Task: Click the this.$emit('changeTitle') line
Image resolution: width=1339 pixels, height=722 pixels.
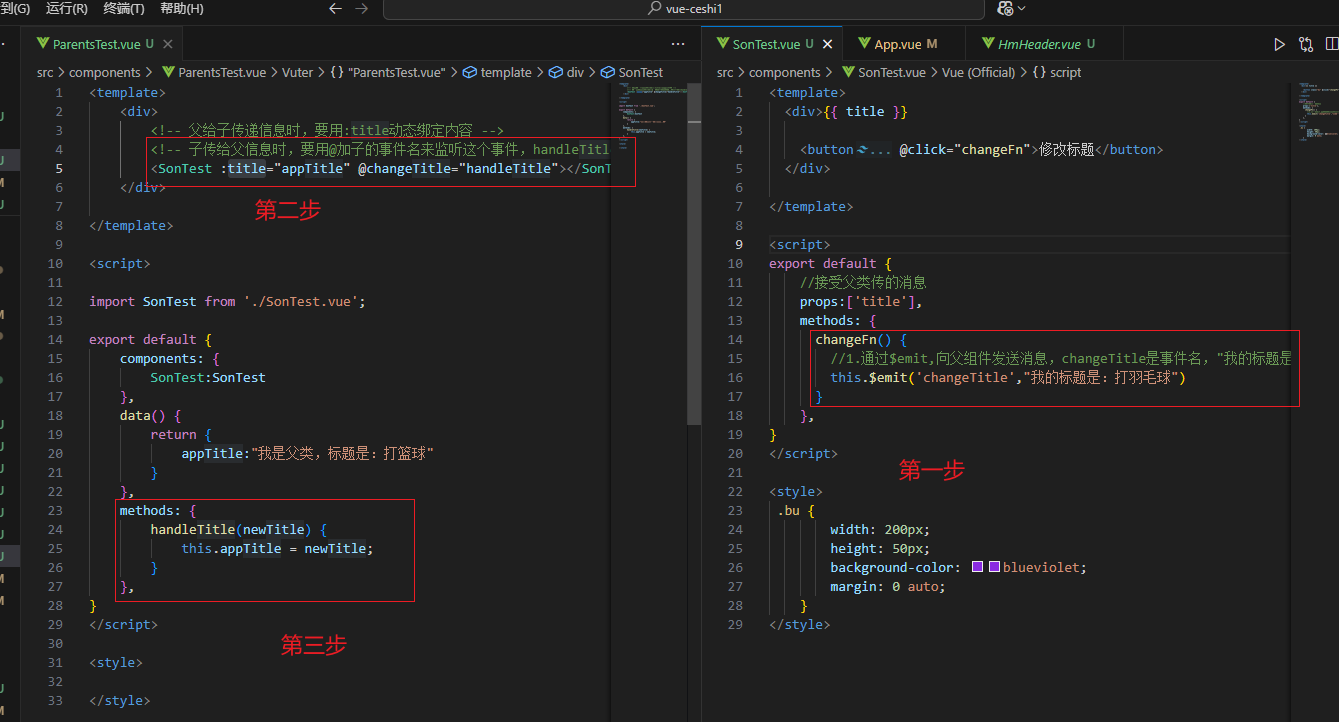Action: pyautogui.click(x=1007, y=377)
